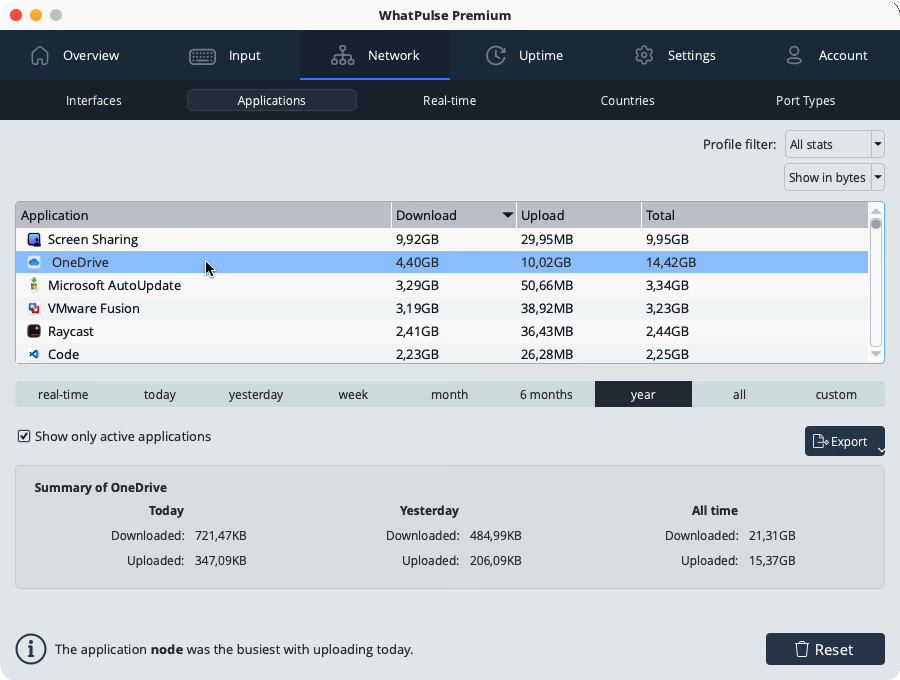Click the Code app icon

(34, 354)
